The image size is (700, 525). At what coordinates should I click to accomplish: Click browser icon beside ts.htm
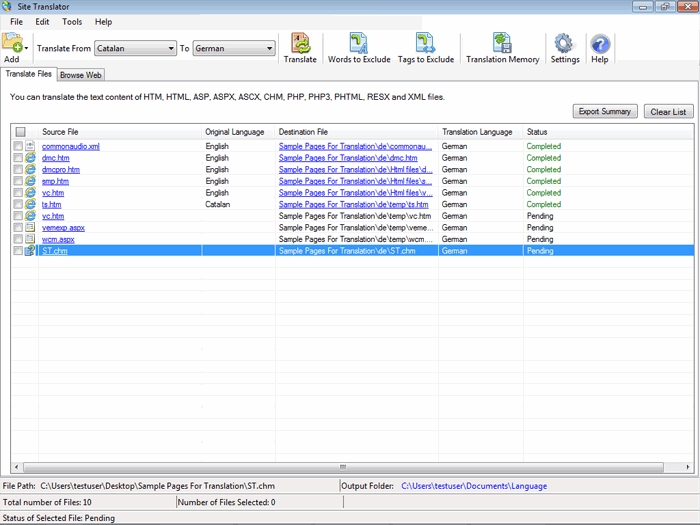tap(30, 204)
